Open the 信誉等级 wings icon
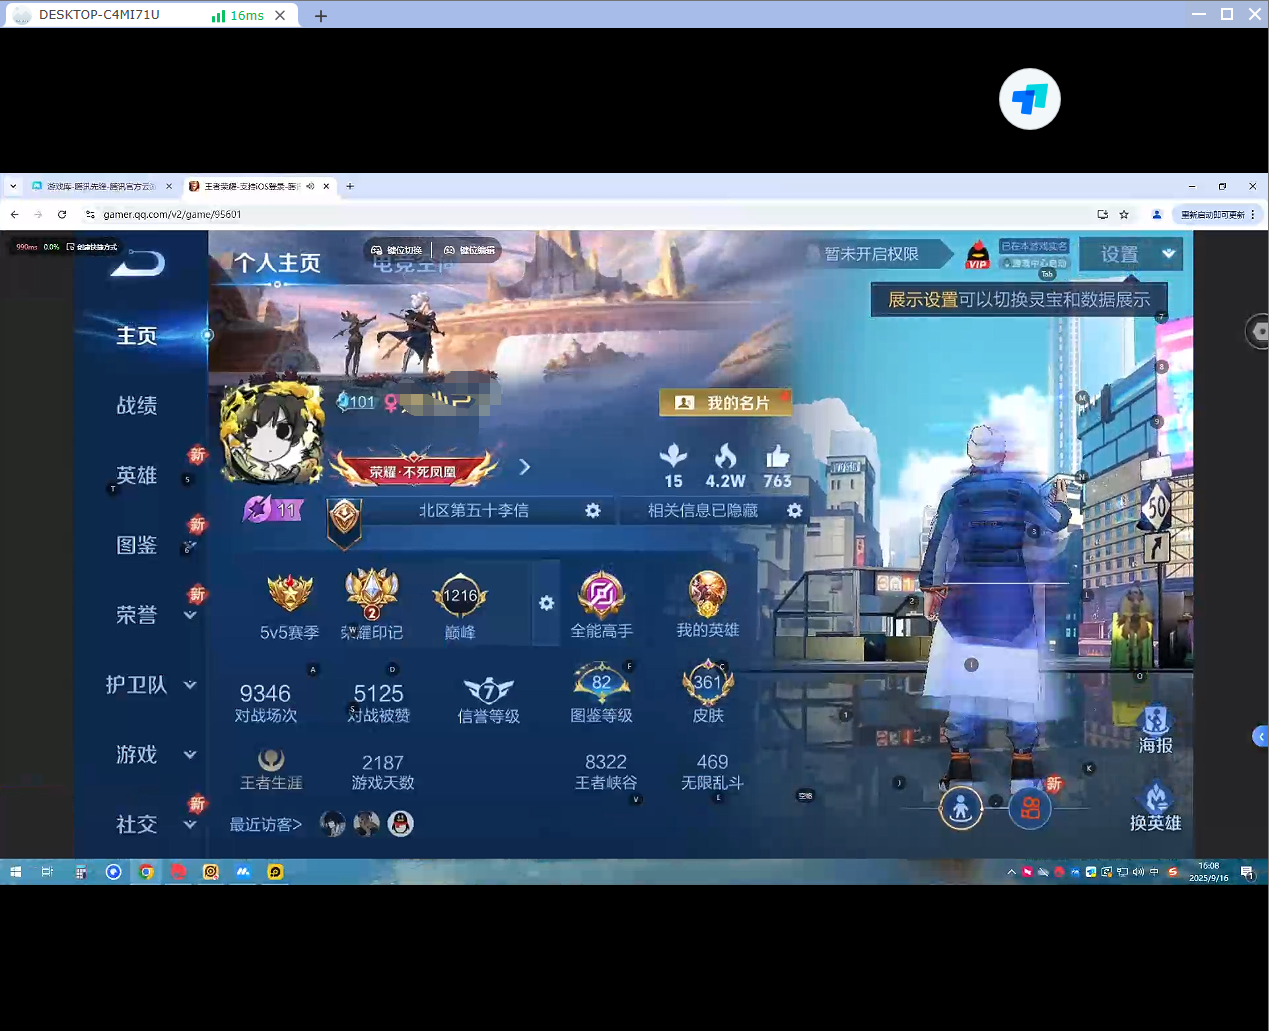 [488, 690]
